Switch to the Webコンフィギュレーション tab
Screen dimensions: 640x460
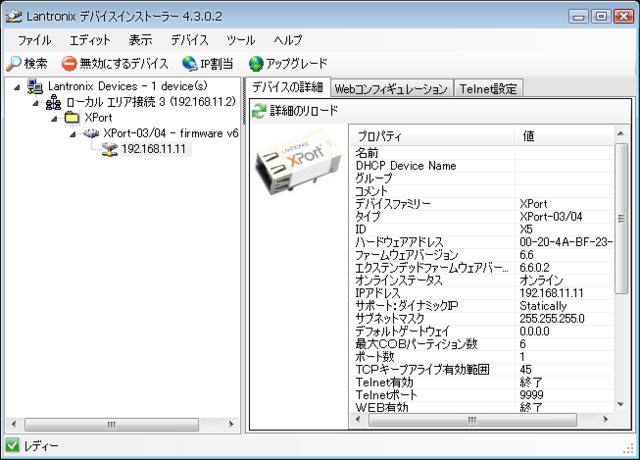click(x=391, y=89)
